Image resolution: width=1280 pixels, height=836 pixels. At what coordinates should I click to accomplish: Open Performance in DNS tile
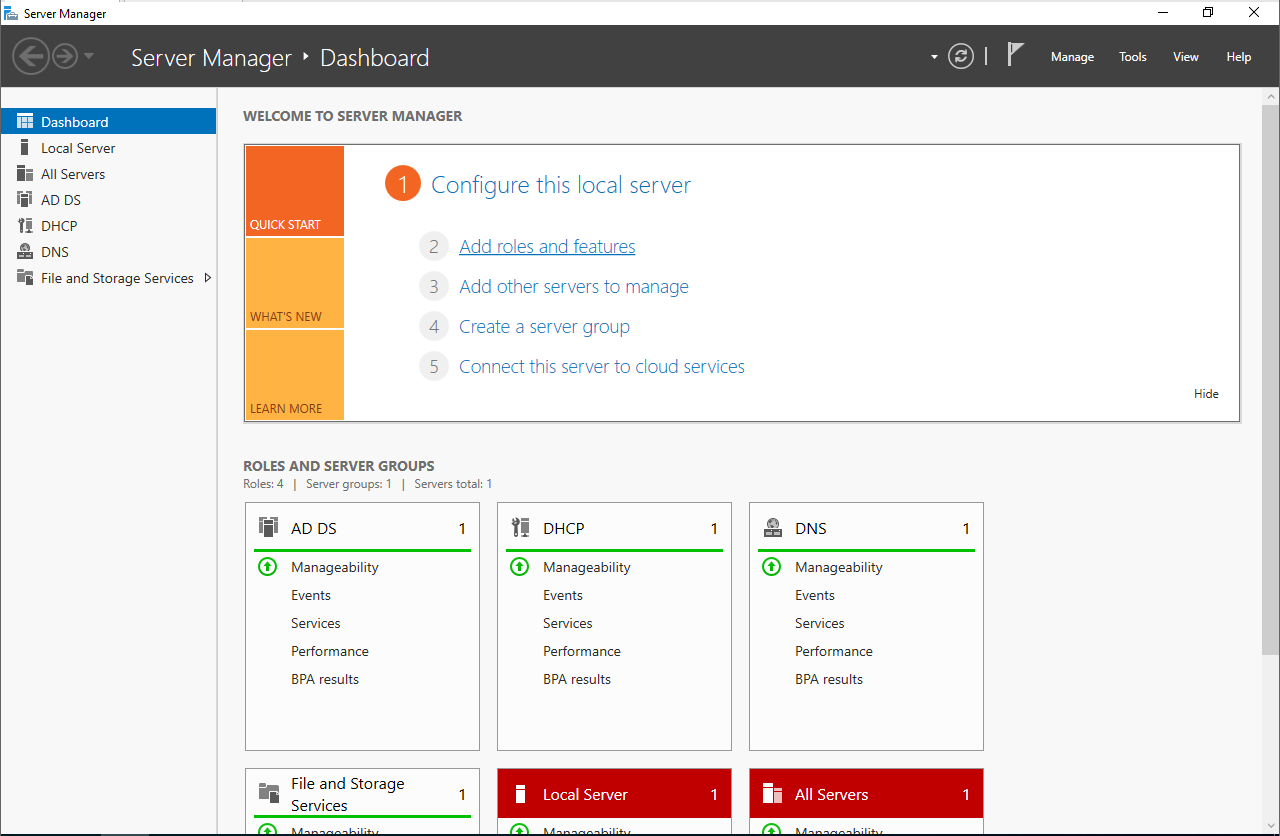point(834,651)
